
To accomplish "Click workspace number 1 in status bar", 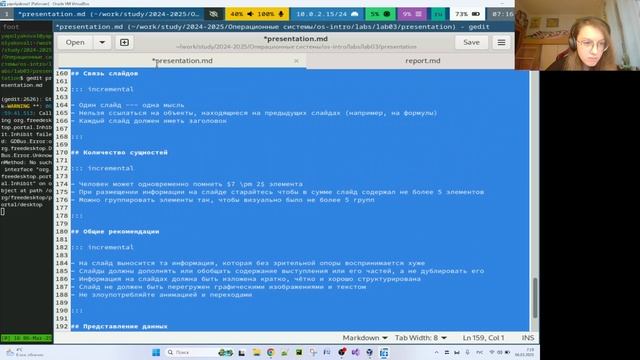I will pos(7,14).
